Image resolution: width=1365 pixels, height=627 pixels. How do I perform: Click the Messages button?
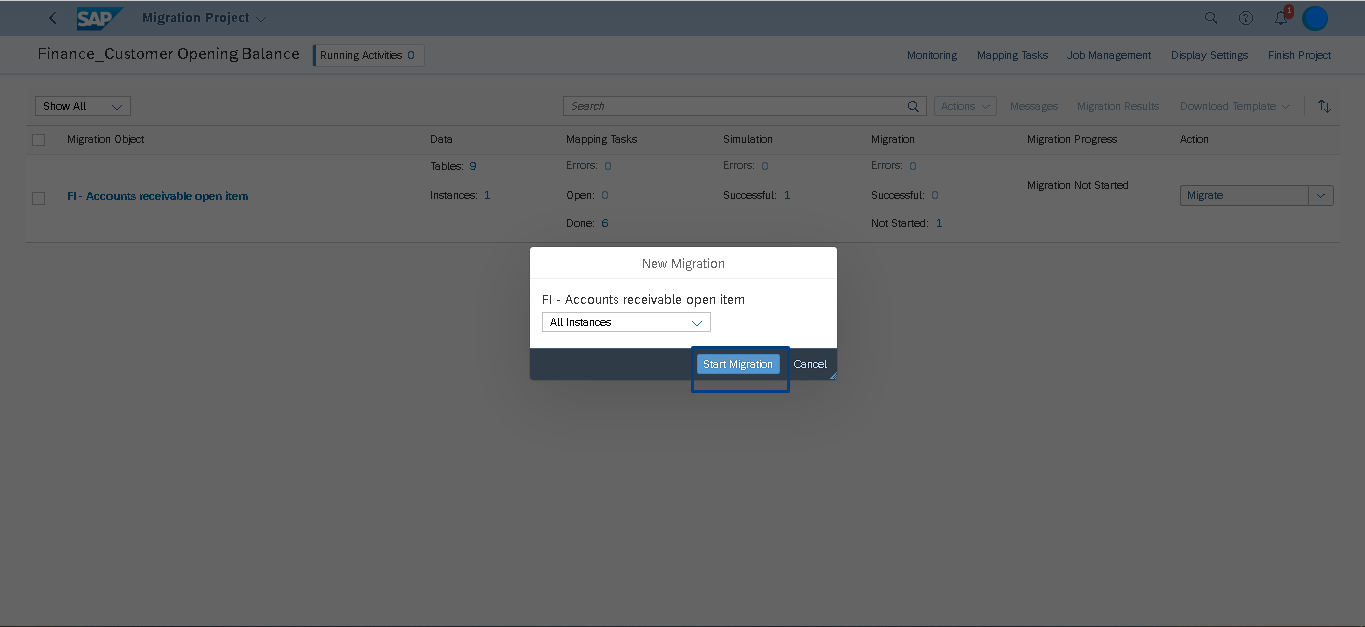click(1034, 106)
